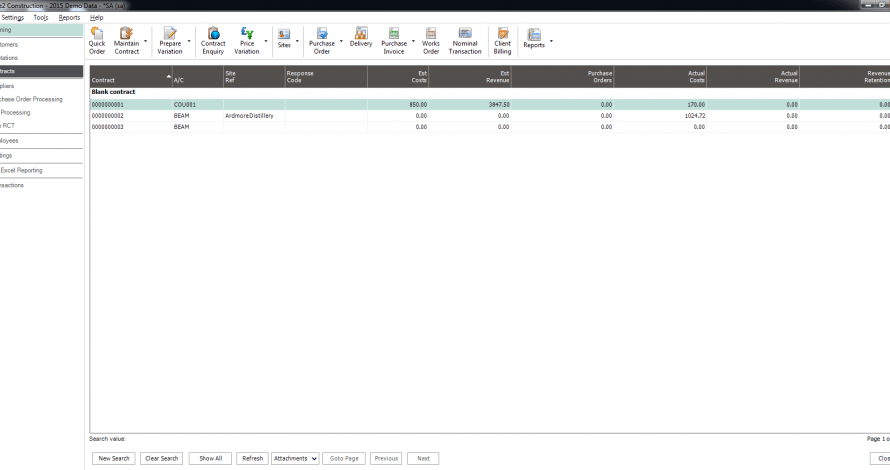Screen dimensions: 890x470
Task: Launch Prepare Variation
Action: coord(170,41)
